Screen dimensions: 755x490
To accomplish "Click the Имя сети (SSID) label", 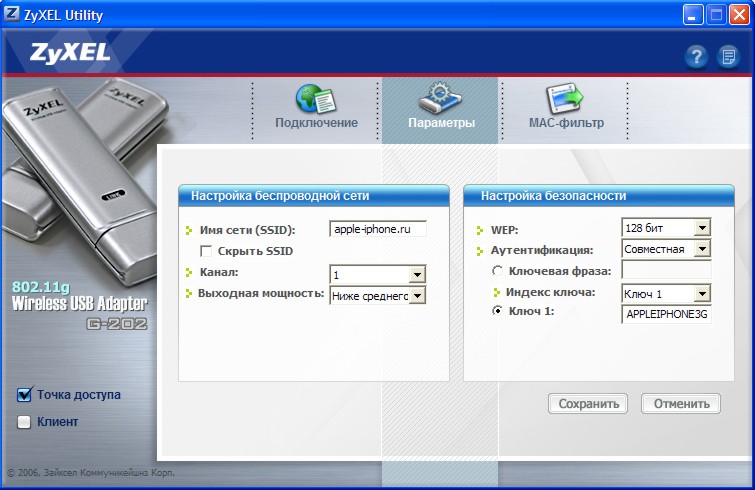I will 247,230.
